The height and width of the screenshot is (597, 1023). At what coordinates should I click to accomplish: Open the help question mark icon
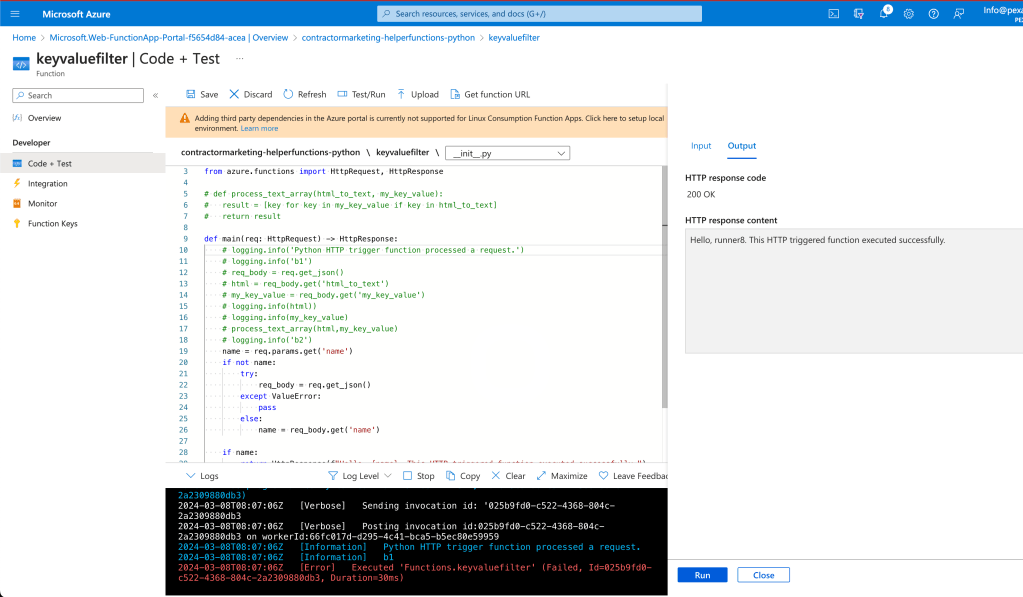934,14
